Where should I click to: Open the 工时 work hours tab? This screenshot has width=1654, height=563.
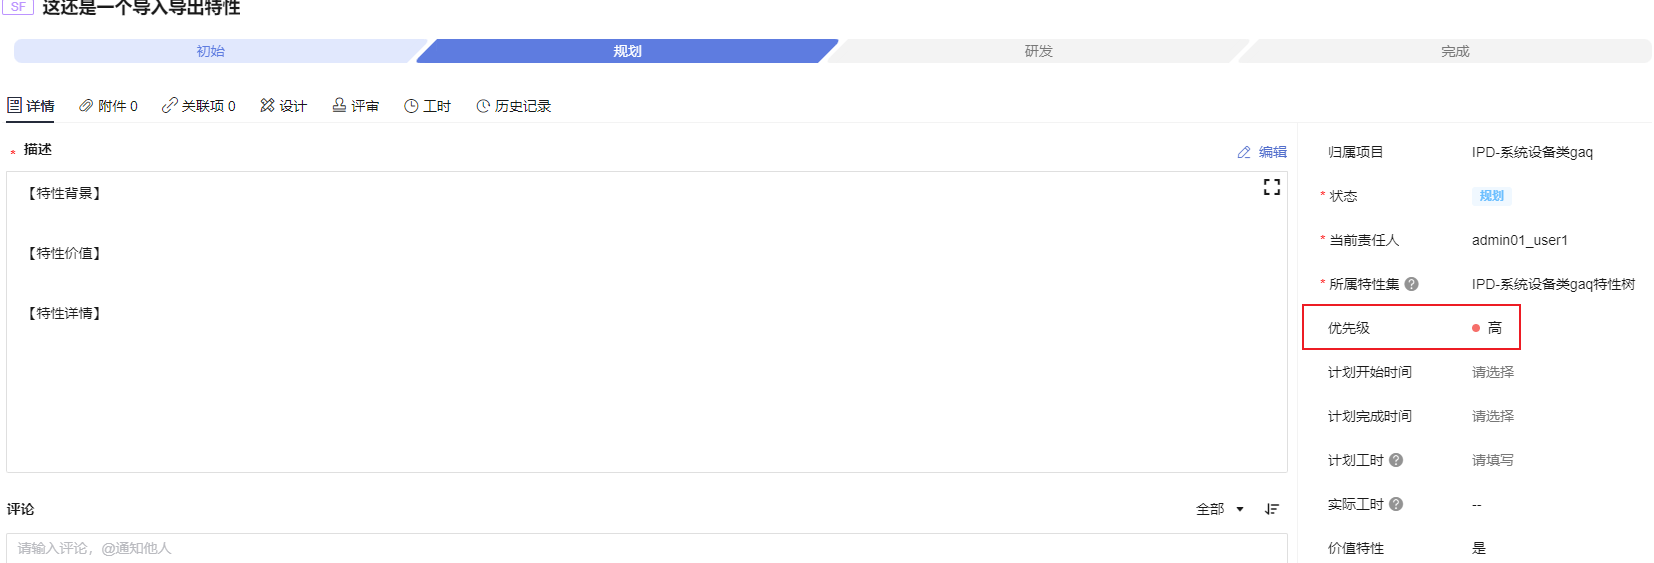427,106
